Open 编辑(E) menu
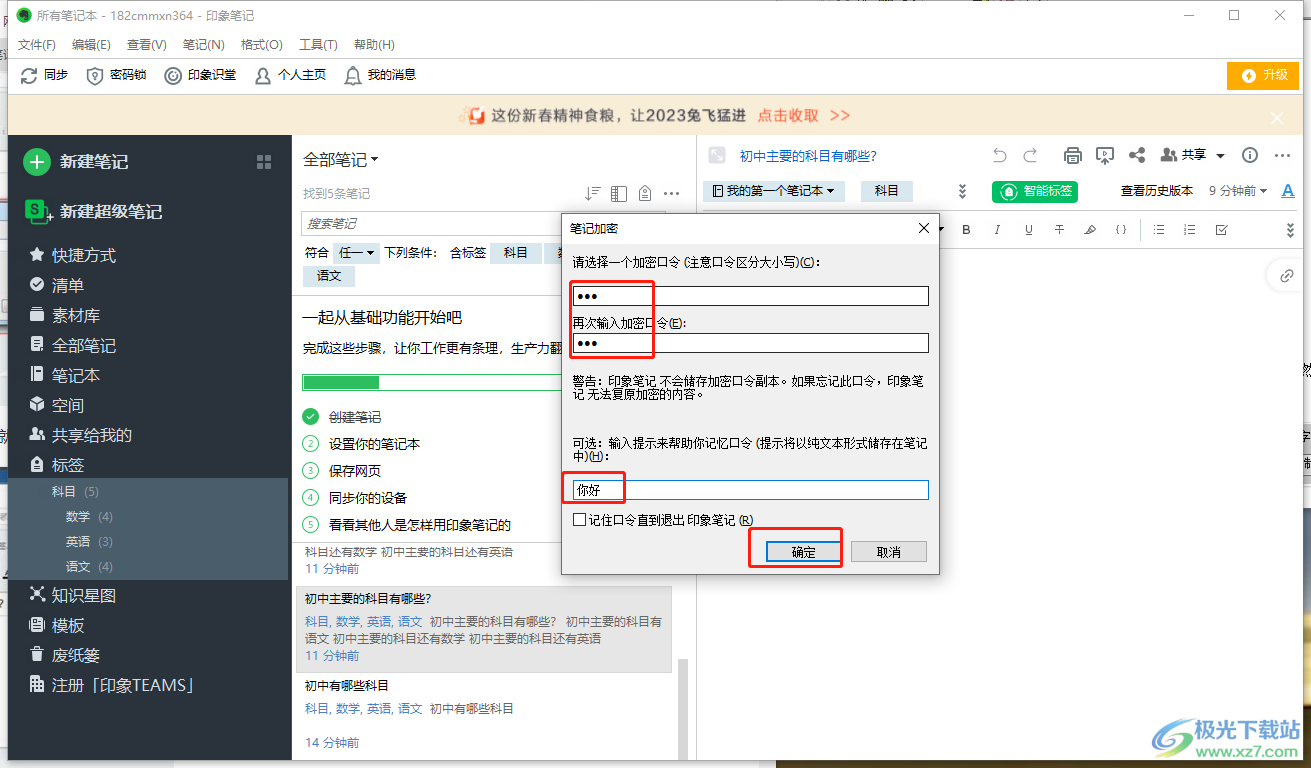Image resolution: width=1311 pixels, height=768 pixels. [x=92, y=45]
